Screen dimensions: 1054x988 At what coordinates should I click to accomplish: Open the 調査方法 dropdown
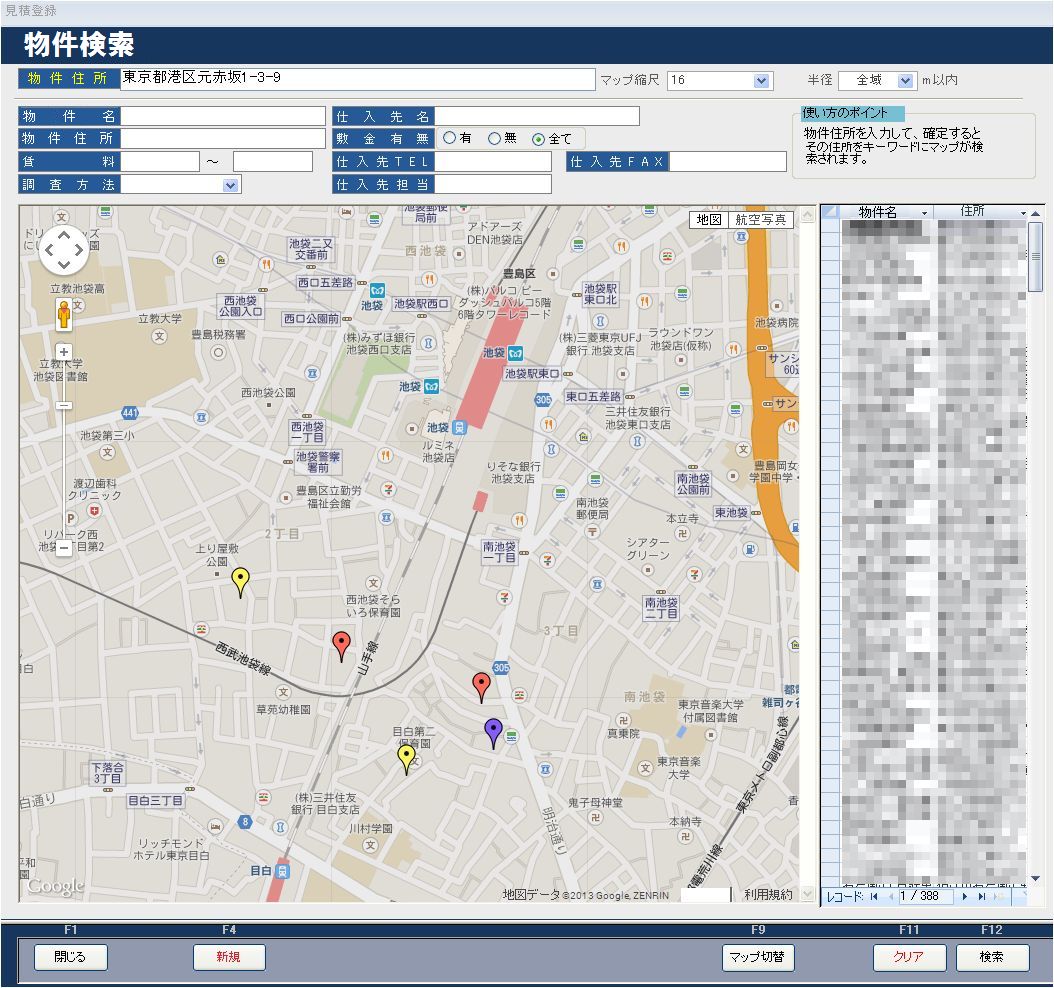pos(231,186)
